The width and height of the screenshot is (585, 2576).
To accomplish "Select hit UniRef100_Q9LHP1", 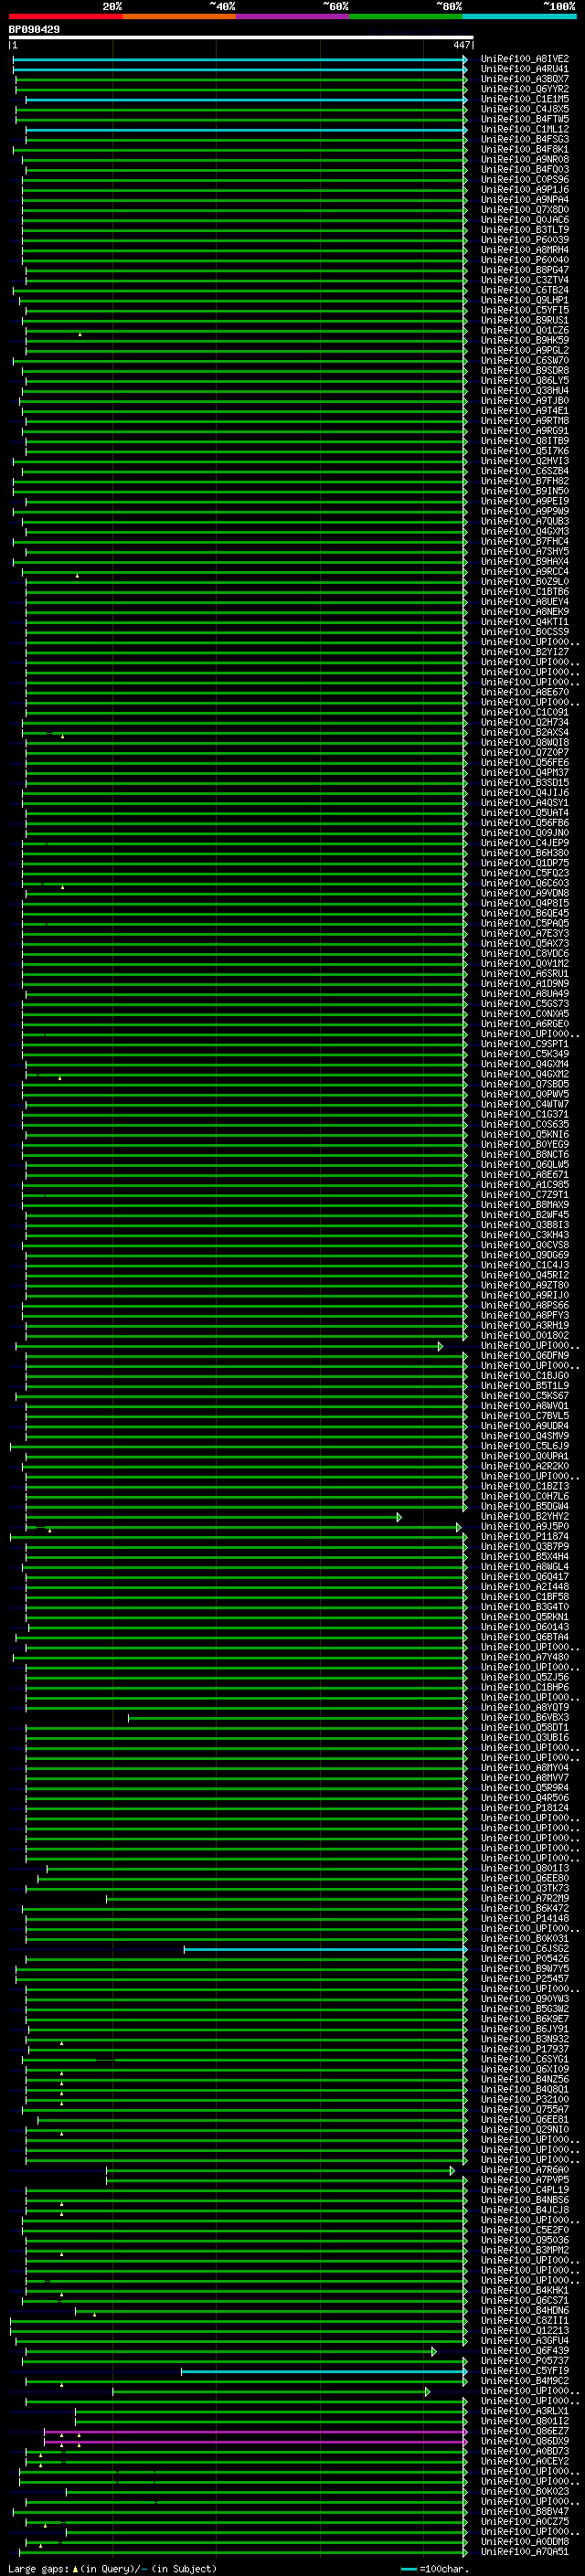I will point(525,300).
